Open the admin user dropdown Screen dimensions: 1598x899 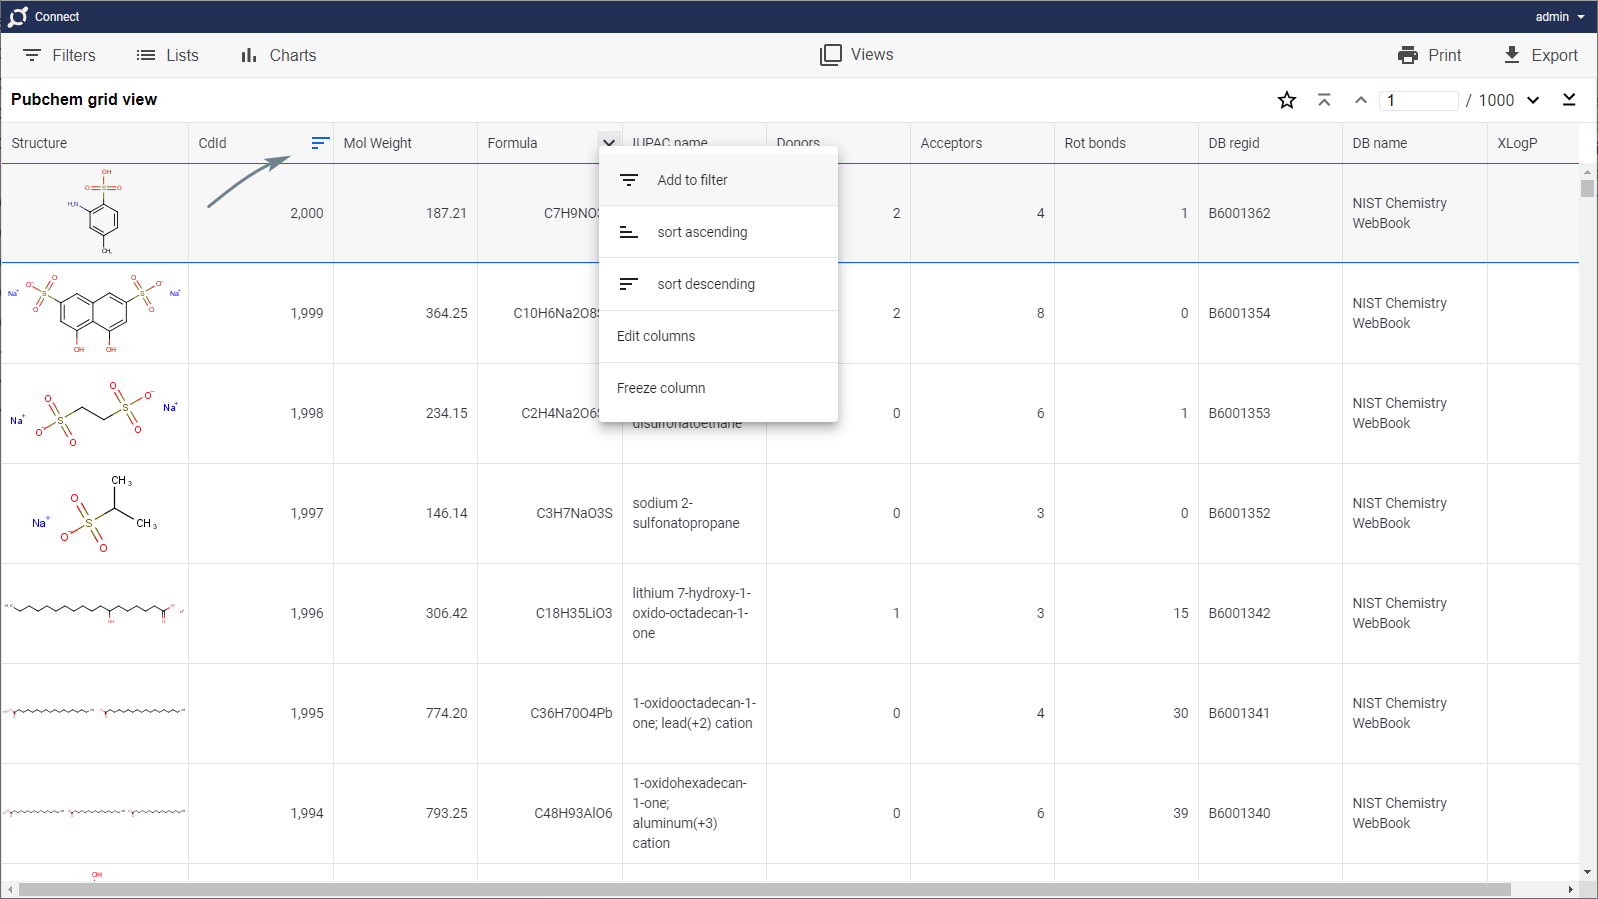(1559, 17)
